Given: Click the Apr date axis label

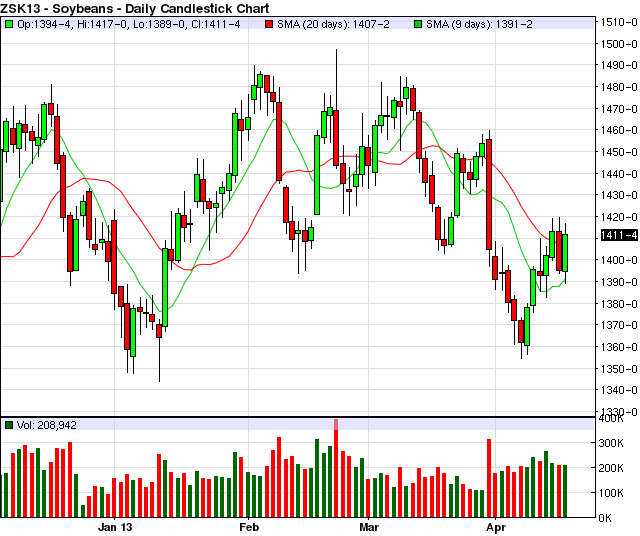Looking at the screenshot, I should (x=496, y=527).
